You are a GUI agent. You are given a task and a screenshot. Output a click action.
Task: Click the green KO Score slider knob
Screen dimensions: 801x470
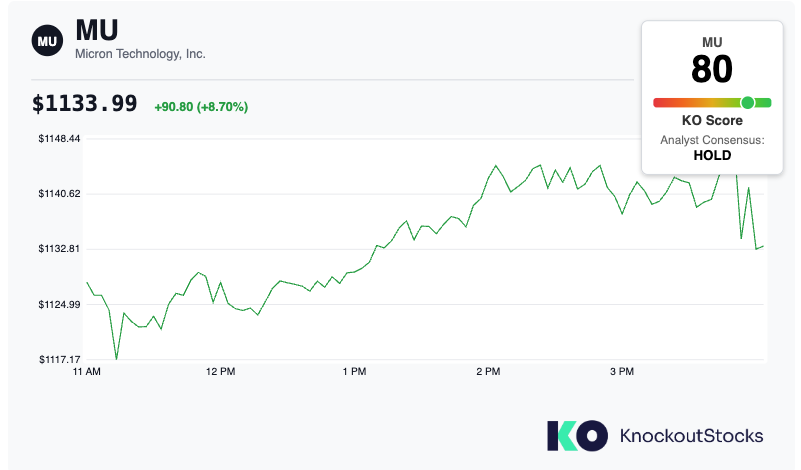747,103
